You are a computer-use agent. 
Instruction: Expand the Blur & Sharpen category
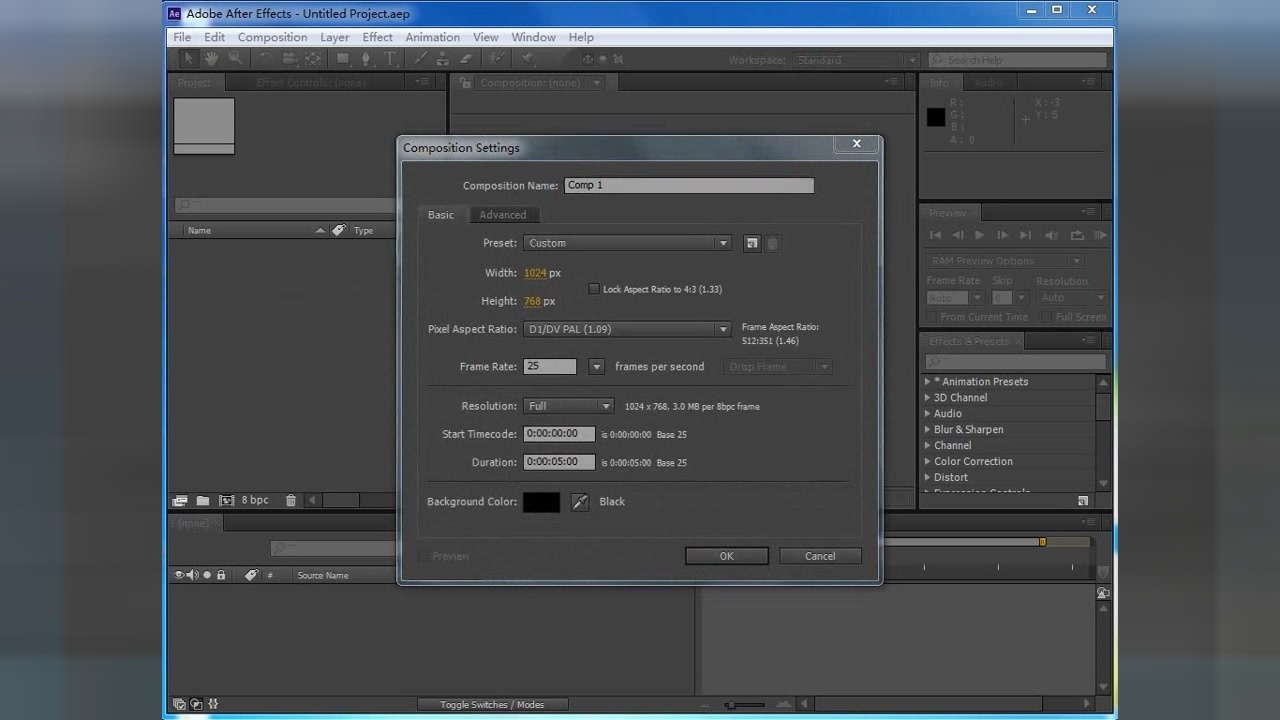pyautogui.click(x=928, y=430)
